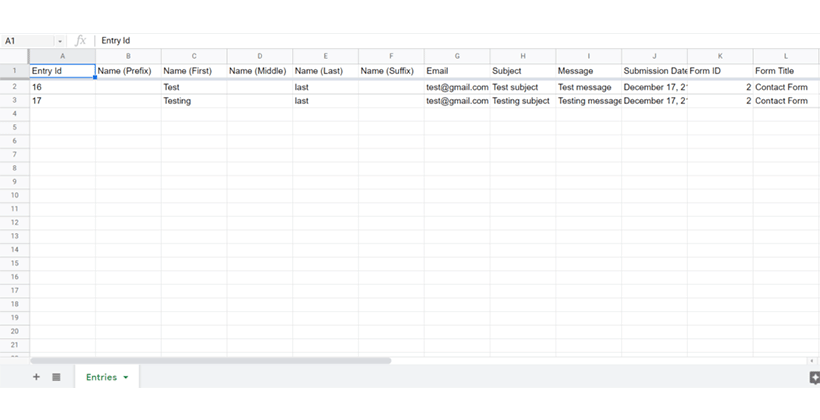Select row 10 header
Viewport: 820px width, 420px height.
15,195
